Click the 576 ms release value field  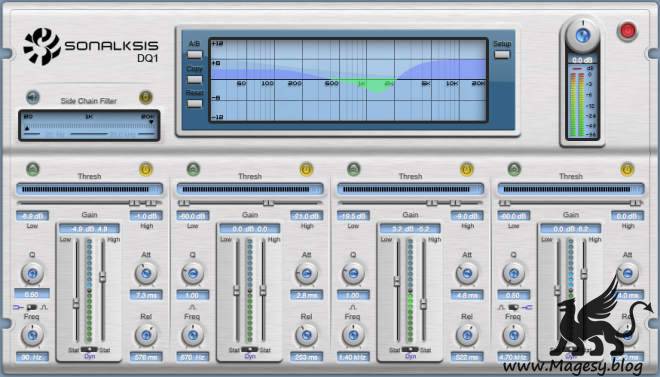146,357
